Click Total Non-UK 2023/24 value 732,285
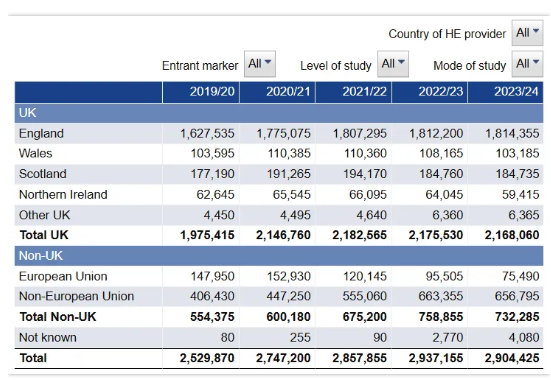Screen dimensions: 551x380 click(x=517, y=317)
